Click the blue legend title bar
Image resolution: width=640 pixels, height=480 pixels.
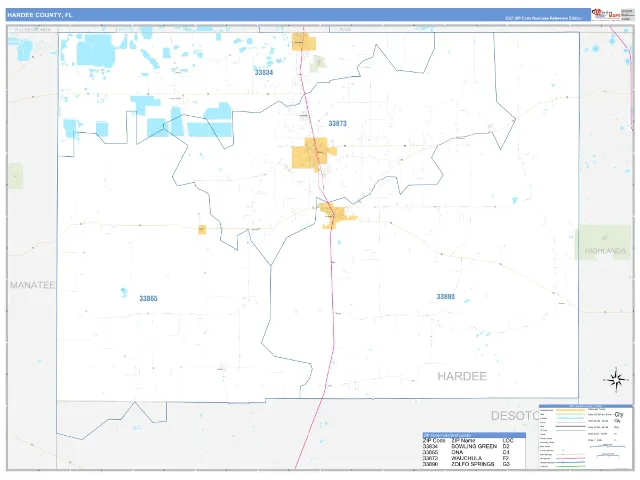click(x=586, y=406)
